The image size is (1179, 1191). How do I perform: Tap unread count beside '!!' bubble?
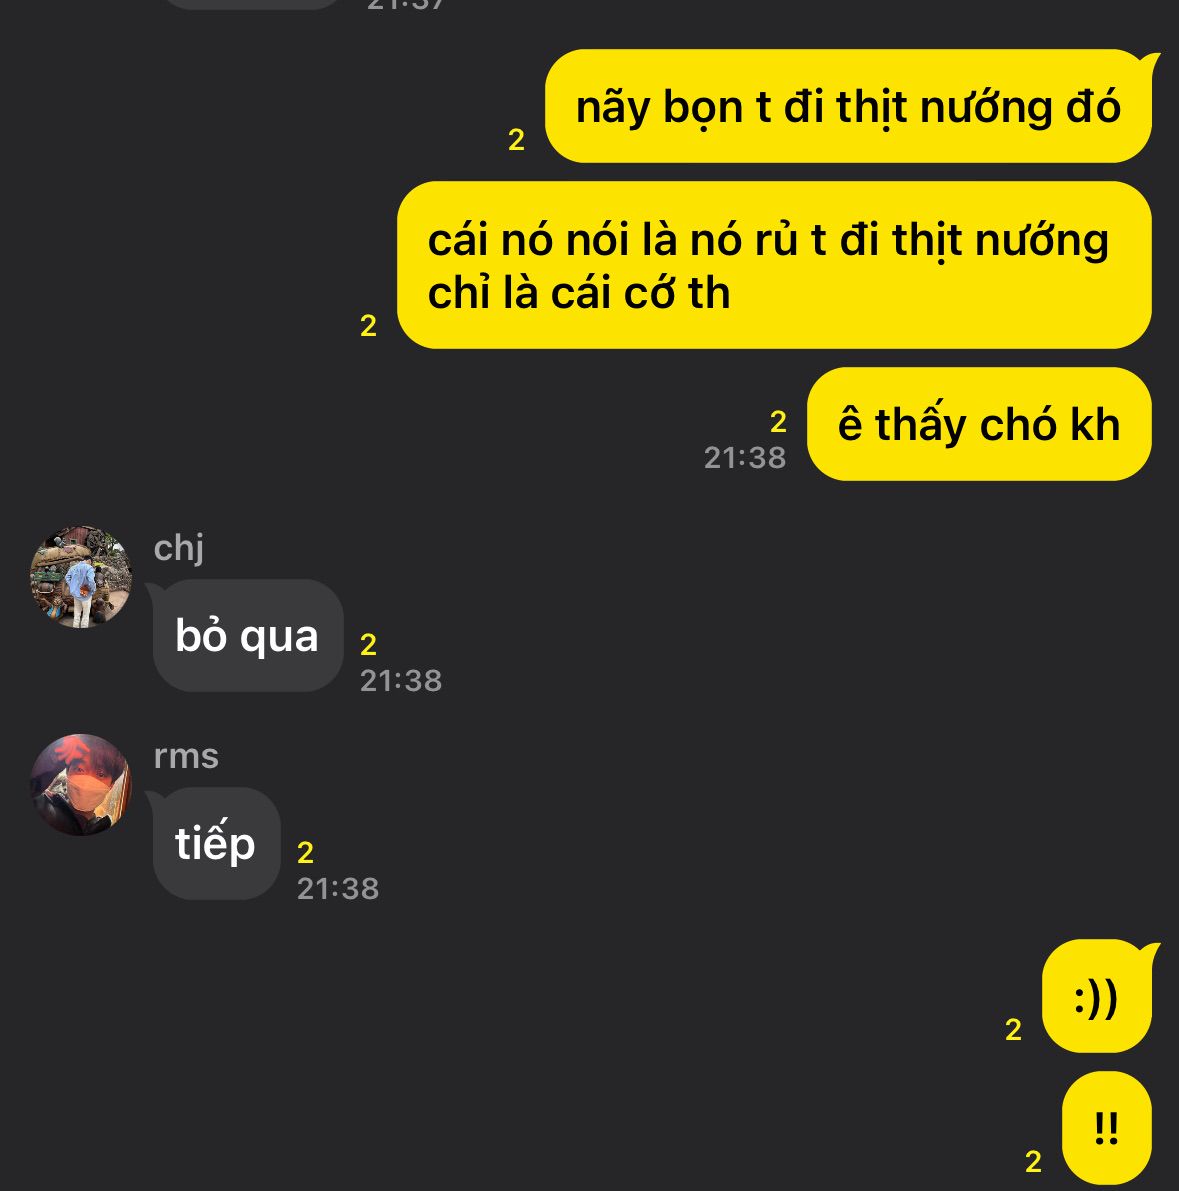coord(1033,1161)
